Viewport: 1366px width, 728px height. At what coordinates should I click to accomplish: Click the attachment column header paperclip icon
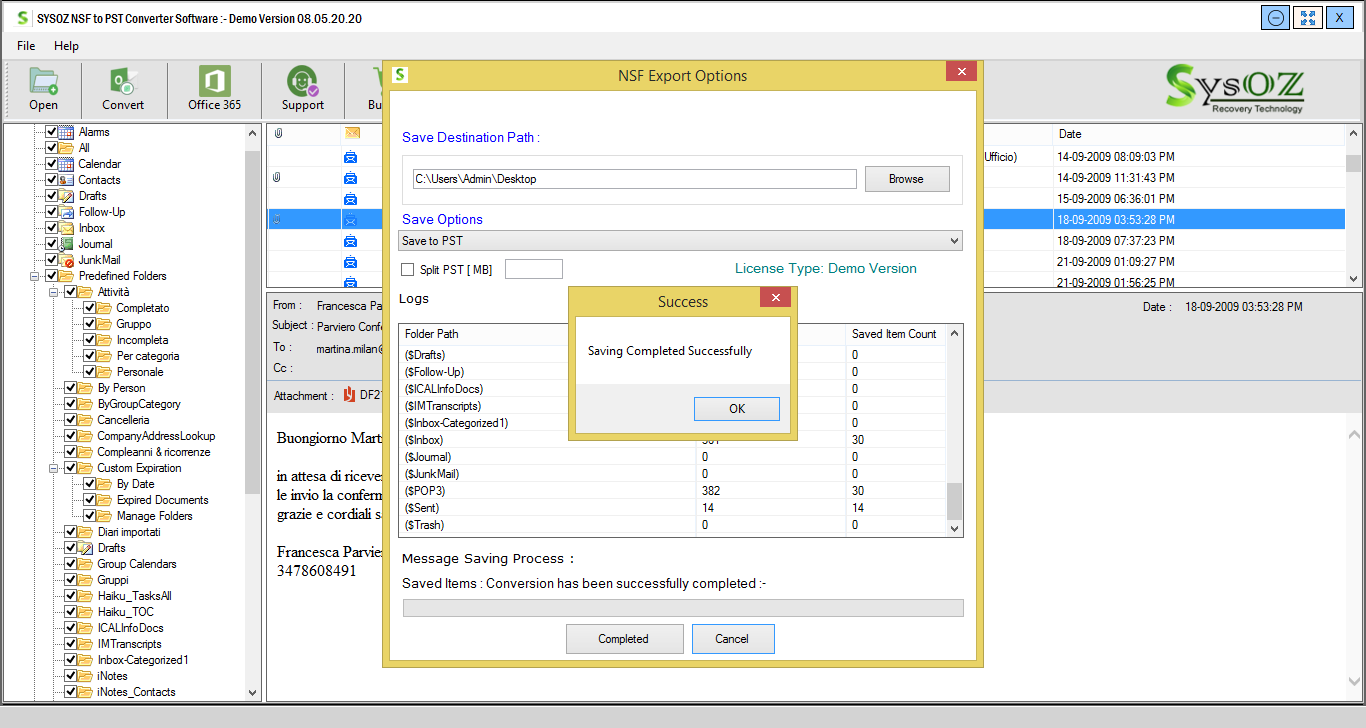pos(277,133)
